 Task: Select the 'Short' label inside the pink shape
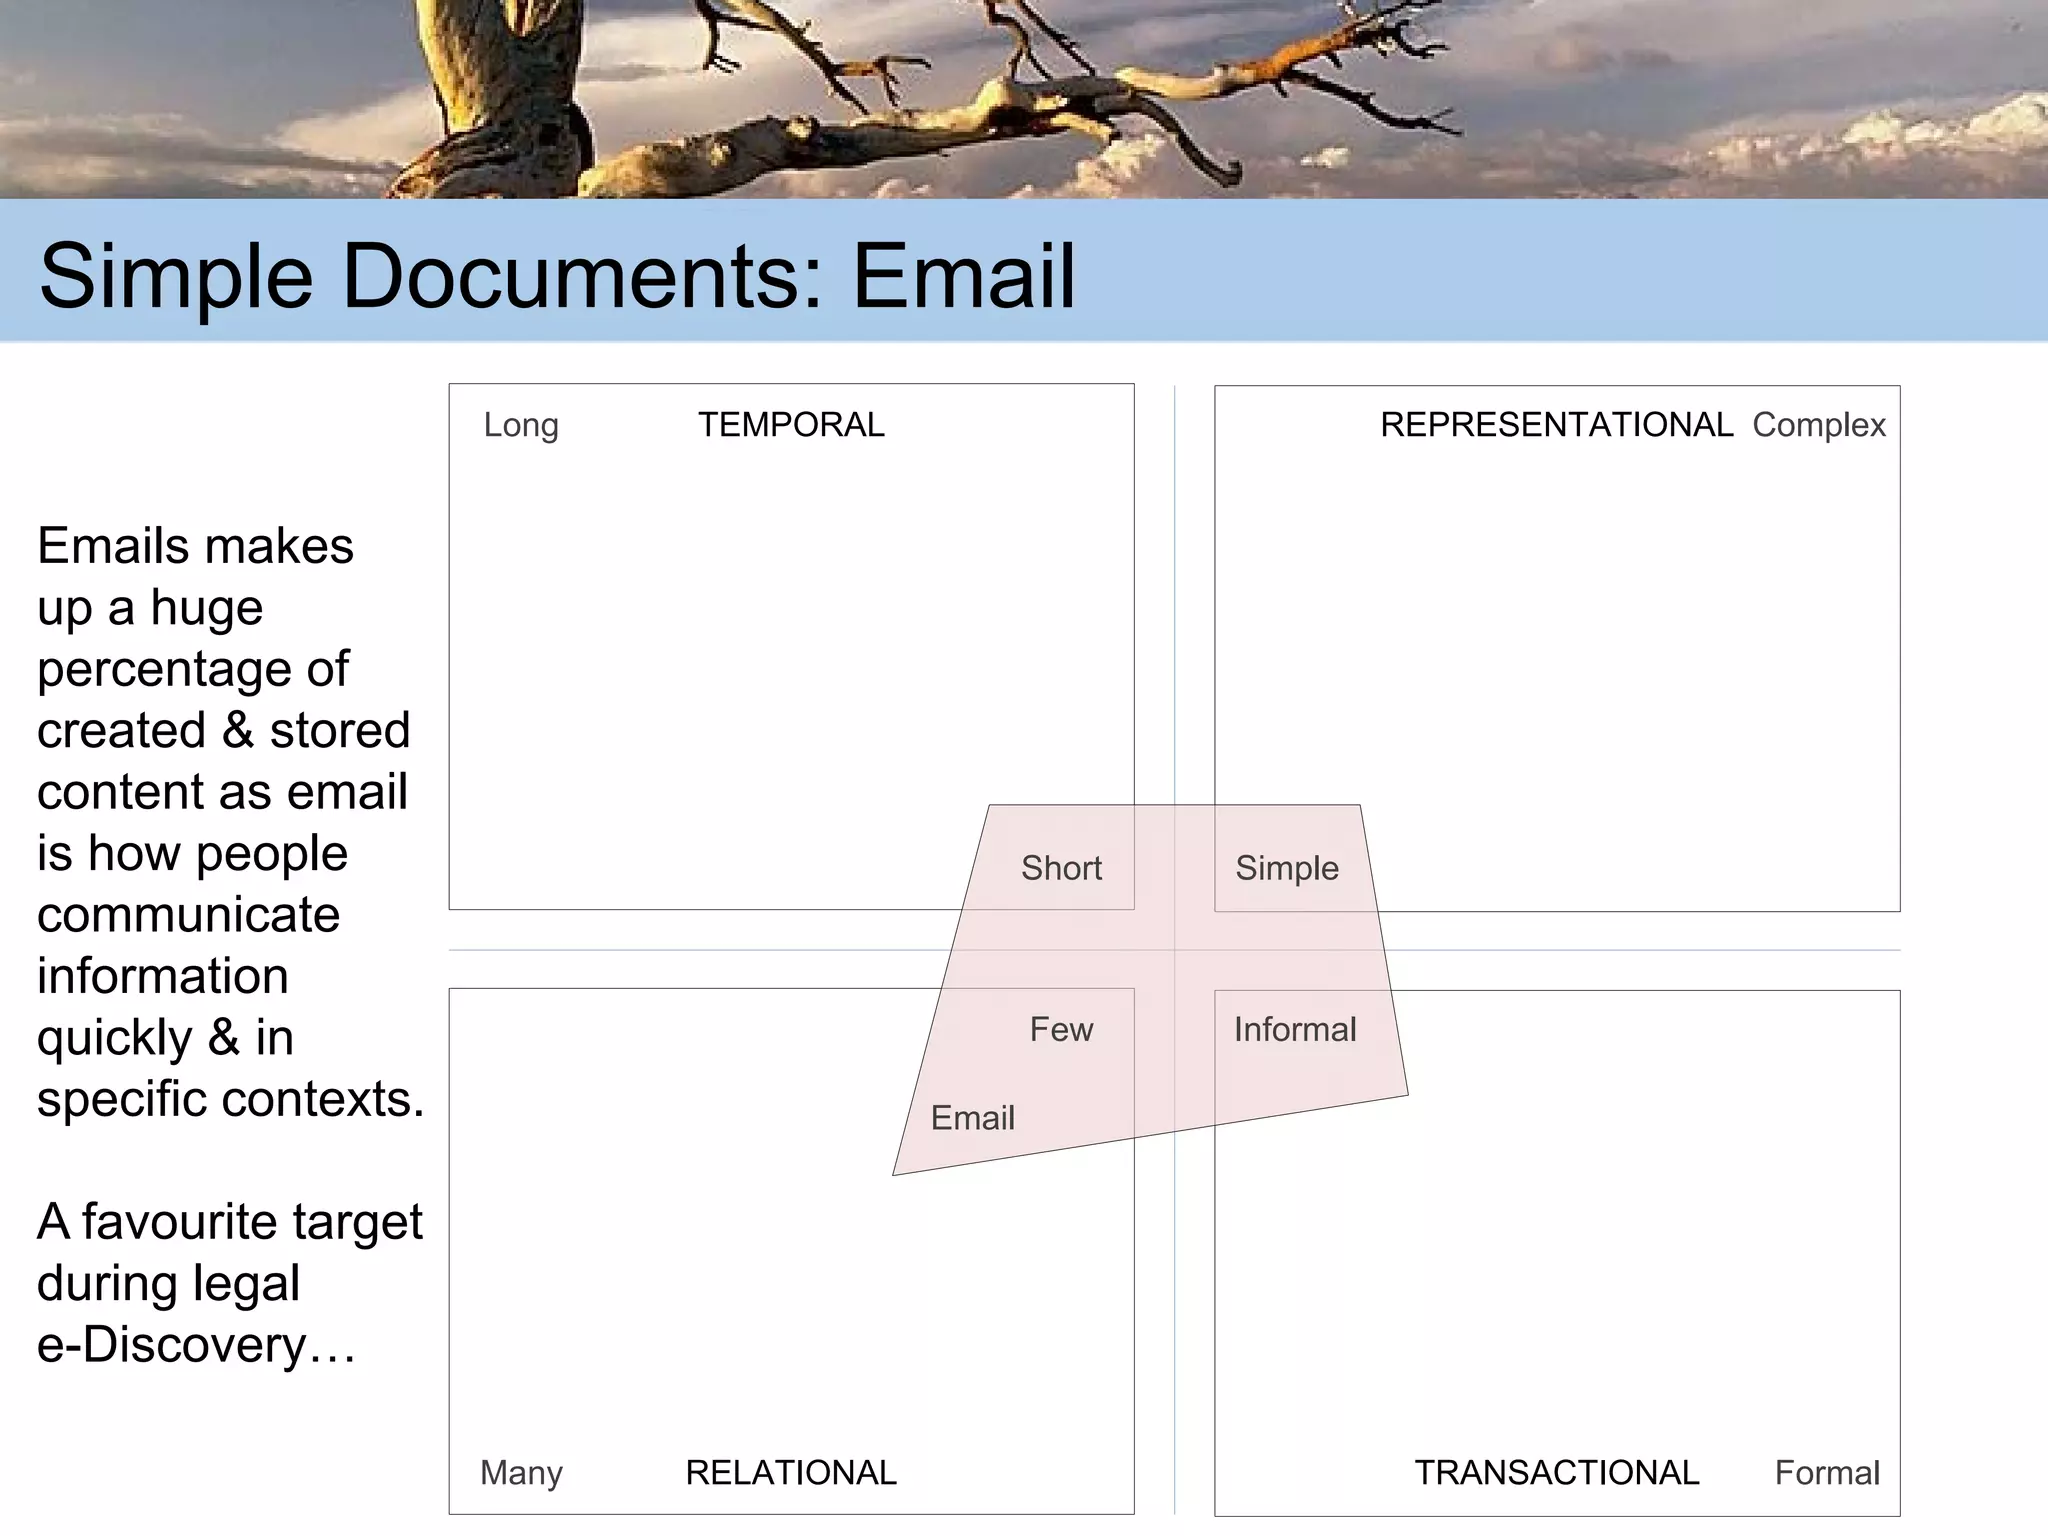pyautogui.click(x=1061, y=868)
